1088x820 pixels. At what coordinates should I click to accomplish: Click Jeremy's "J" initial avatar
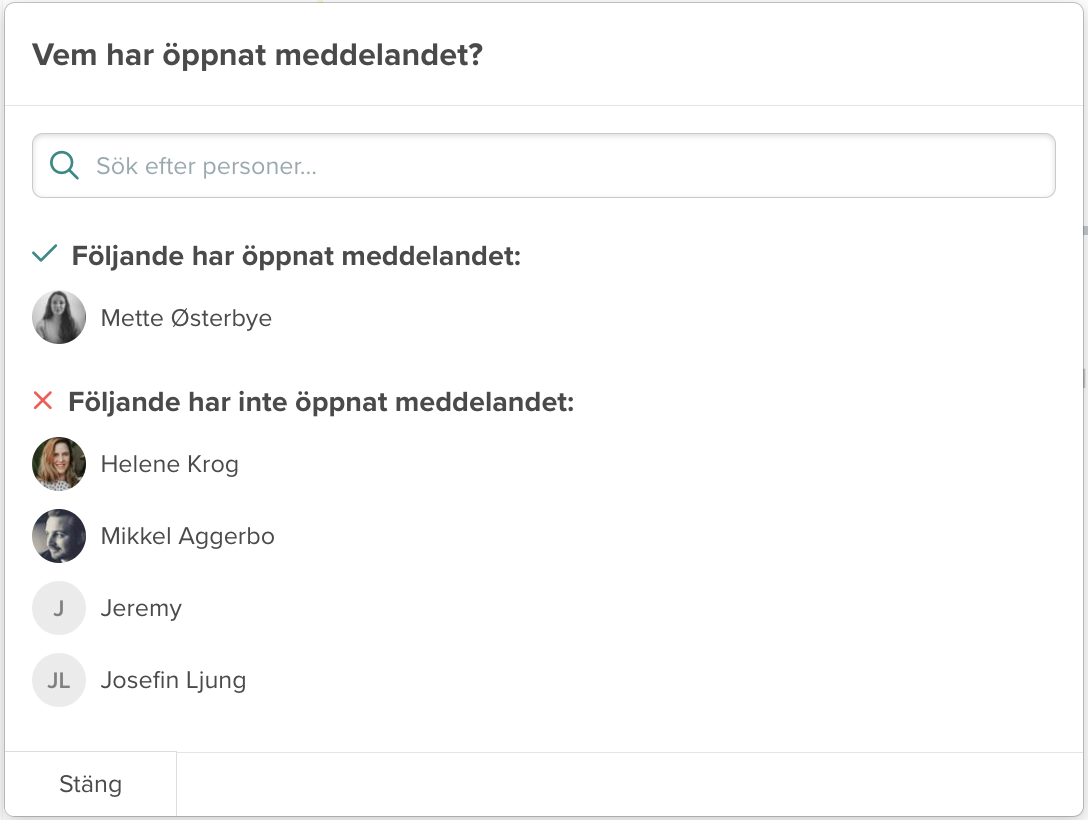(59, 608)
